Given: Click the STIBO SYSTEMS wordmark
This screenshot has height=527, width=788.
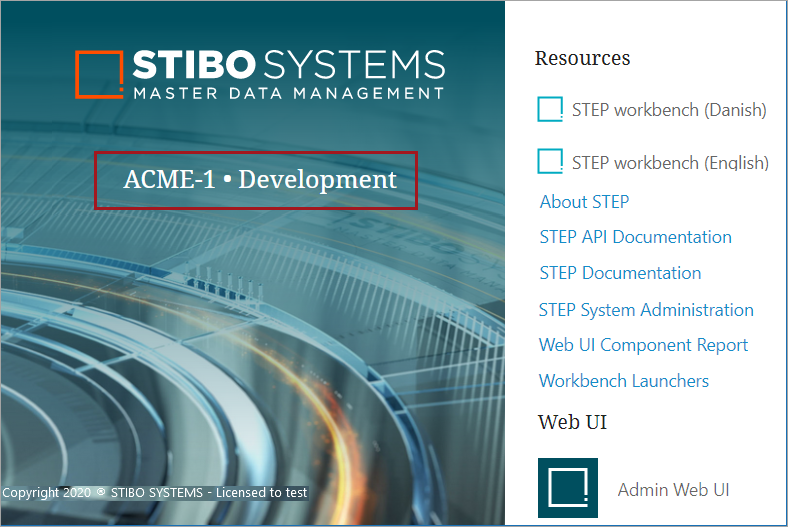Looking at the screenshot, I should (x=289, y=64).
